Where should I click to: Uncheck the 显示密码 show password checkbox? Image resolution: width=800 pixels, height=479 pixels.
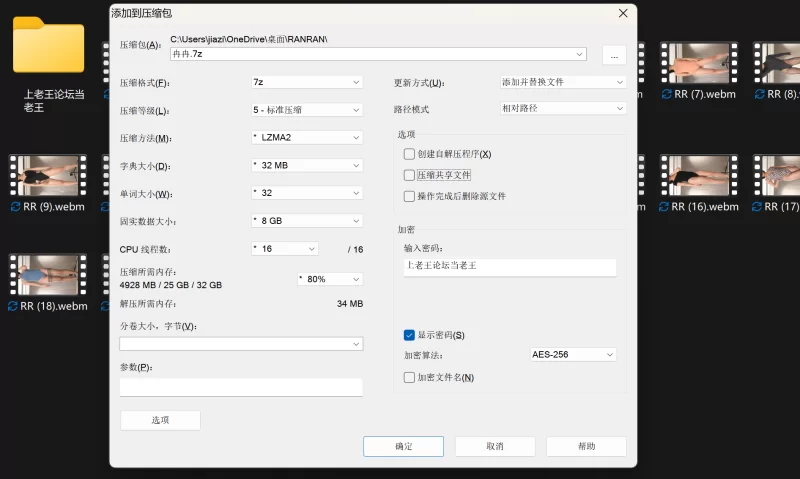coord(409,335)
